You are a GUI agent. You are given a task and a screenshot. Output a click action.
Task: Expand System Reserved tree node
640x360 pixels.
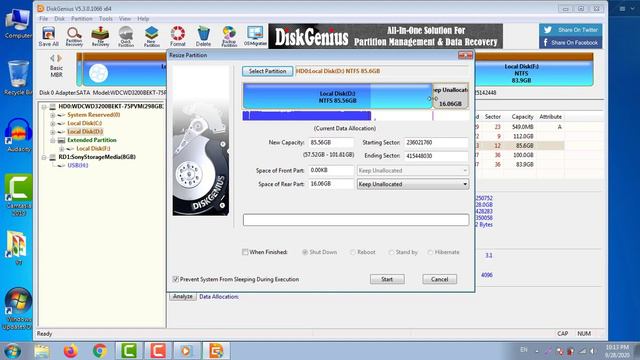(53, 115)
